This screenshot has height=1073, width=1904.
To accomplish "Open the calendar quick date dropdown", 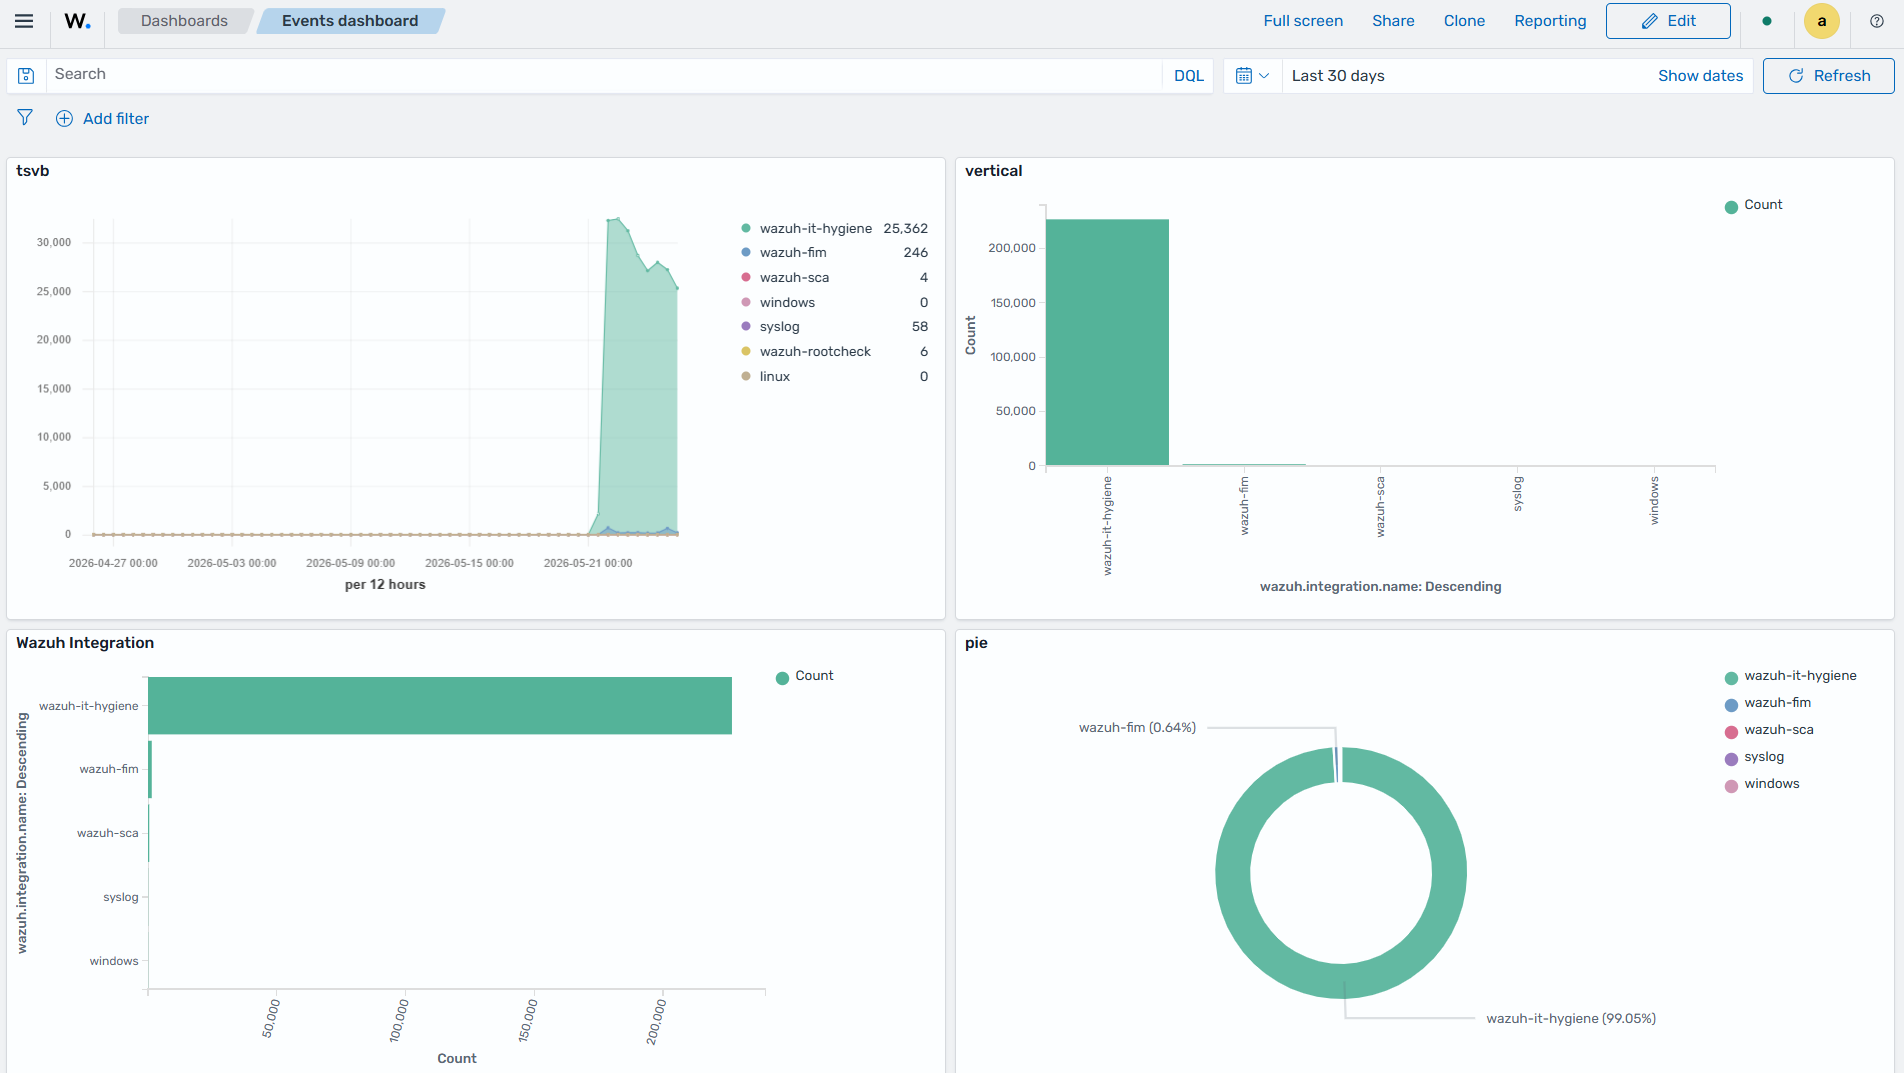I will (1252, 76).
